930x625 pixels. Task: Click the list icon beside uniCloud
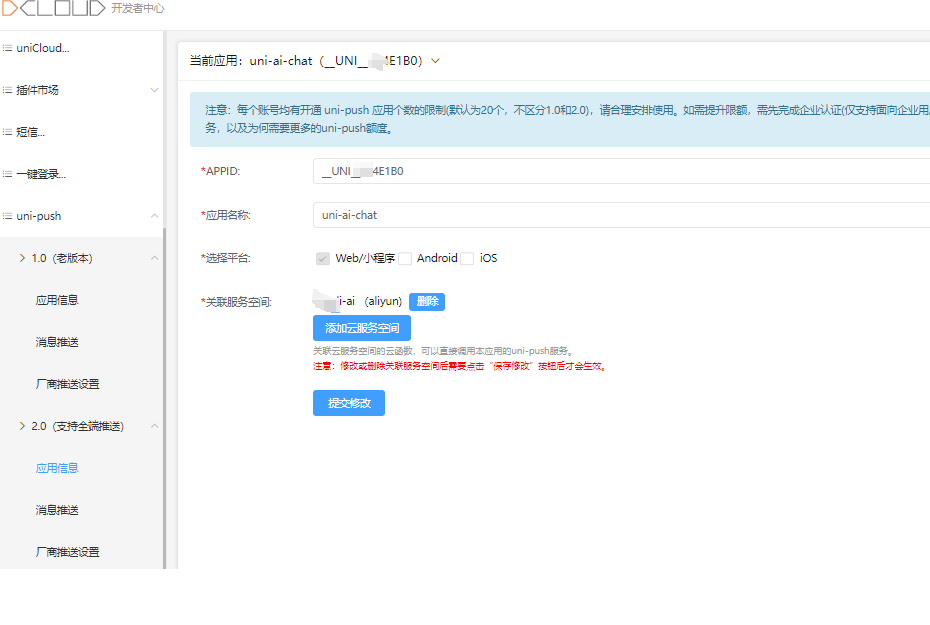(7, 48)
